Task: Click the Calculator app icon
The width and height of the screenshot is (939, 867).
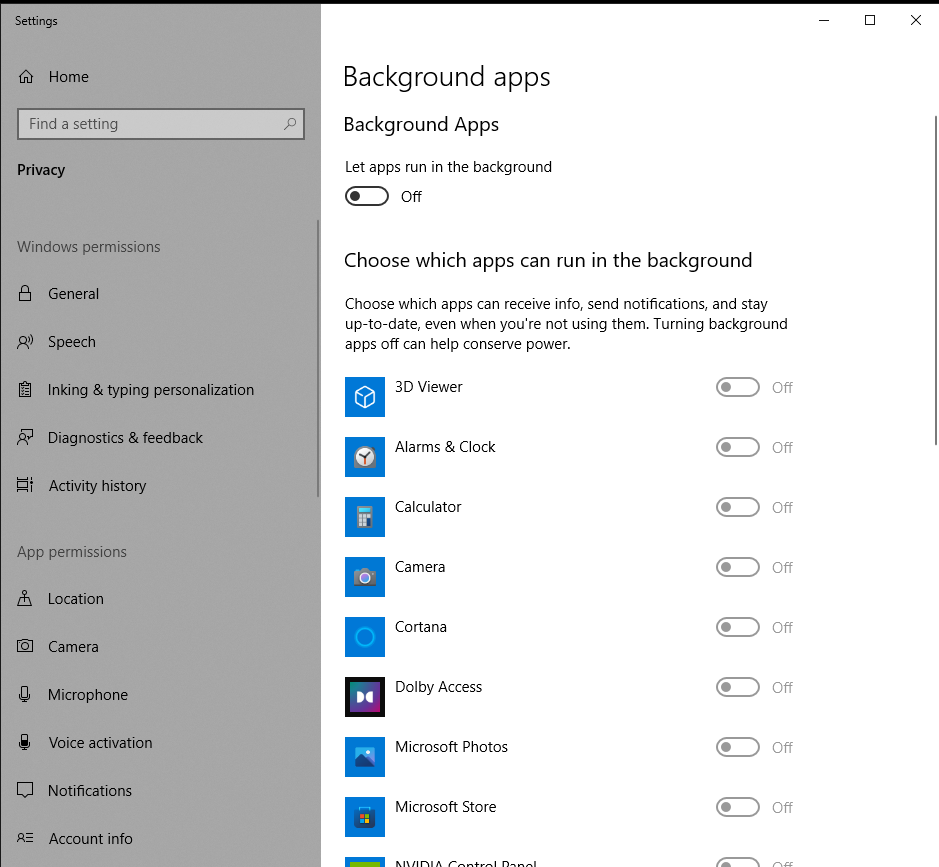Action: coord(364,517)
